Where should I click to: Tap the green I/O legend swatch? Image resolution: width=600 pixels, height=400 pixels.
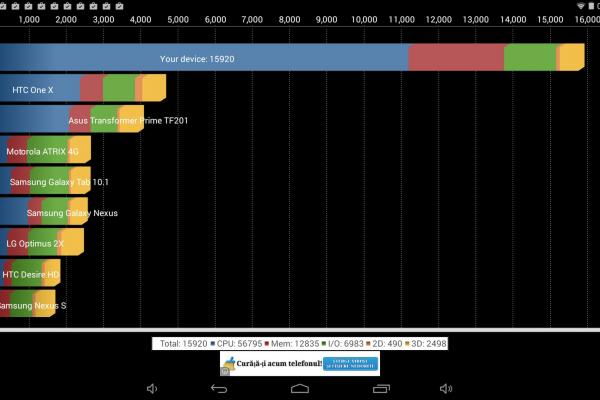pyautogui.click(x=324, y=343)
